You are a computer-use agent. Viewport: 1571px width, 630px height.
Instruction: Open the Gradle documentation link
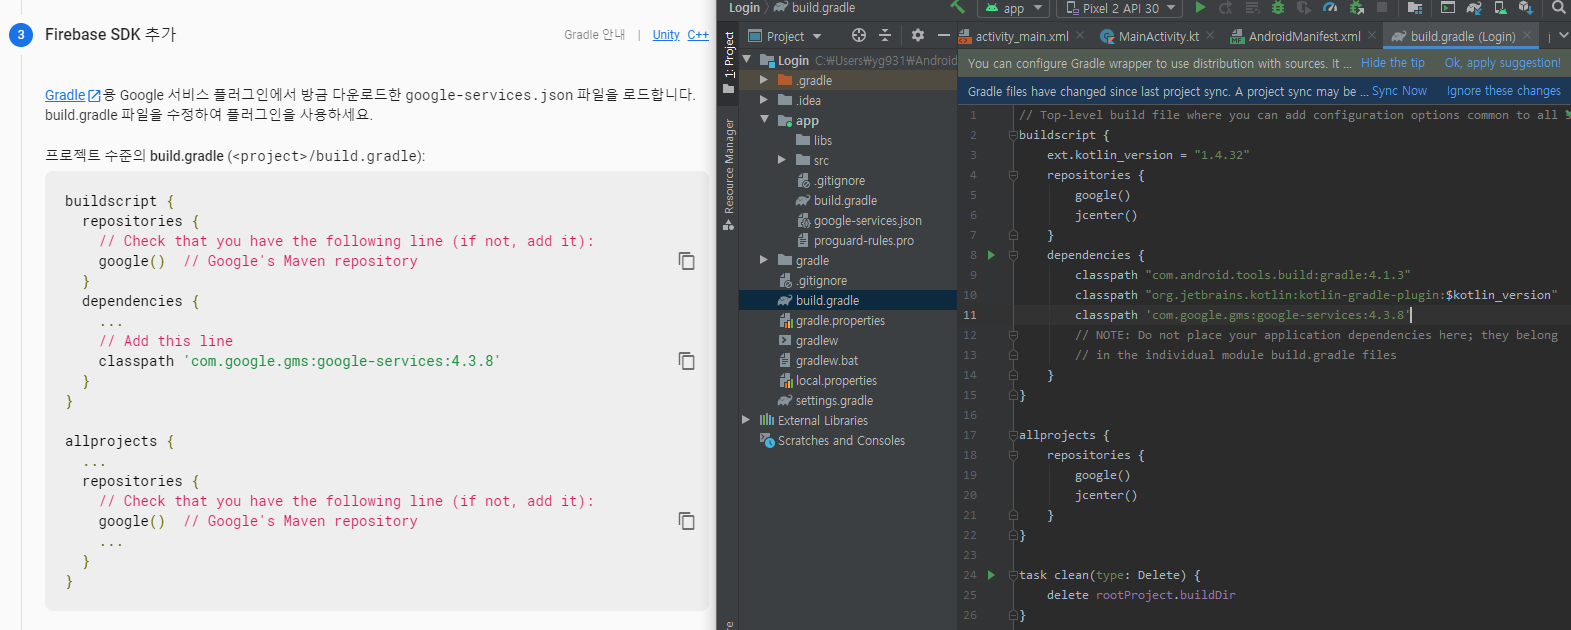(x=72, y=95)
